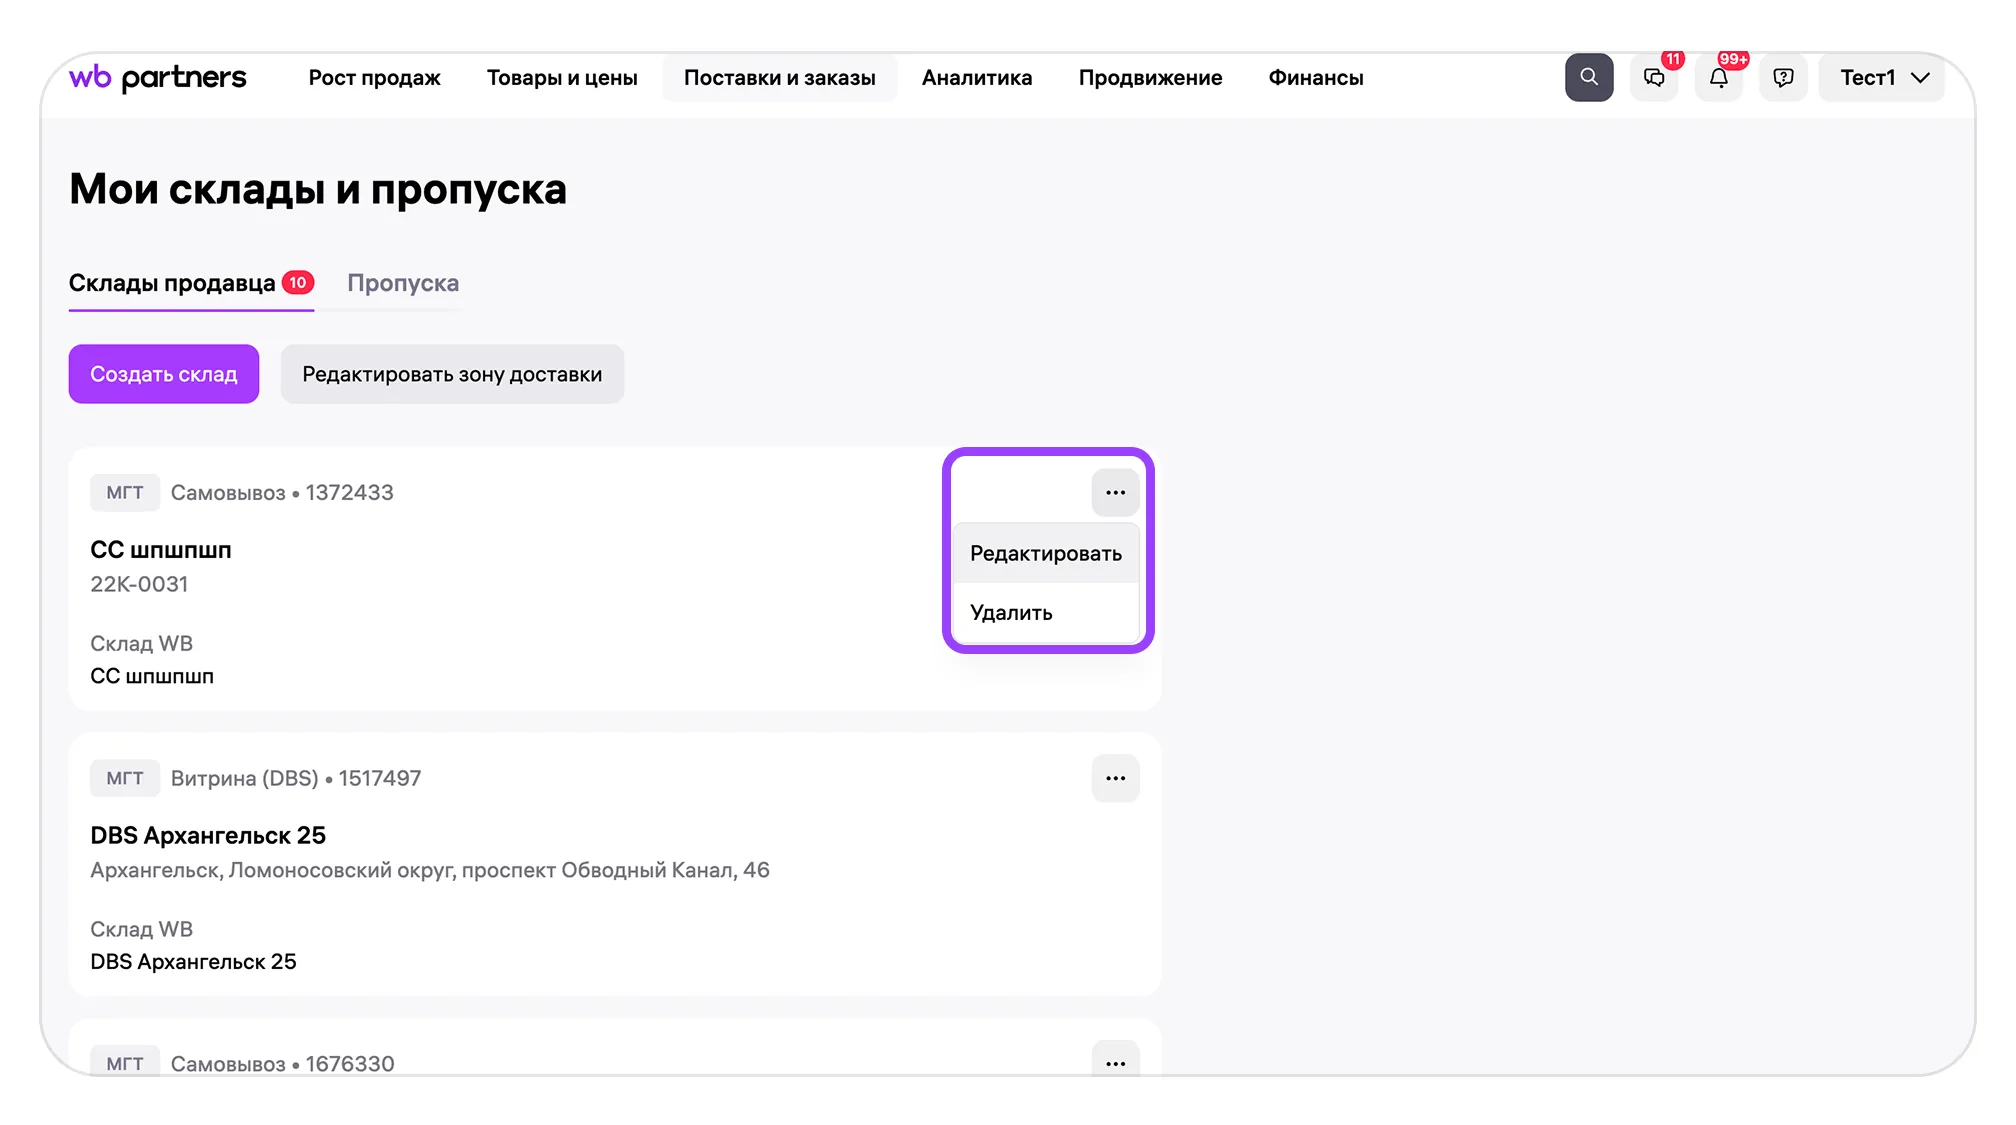Click the Создать склад button

pyautogui.click(x=164, y=374)
